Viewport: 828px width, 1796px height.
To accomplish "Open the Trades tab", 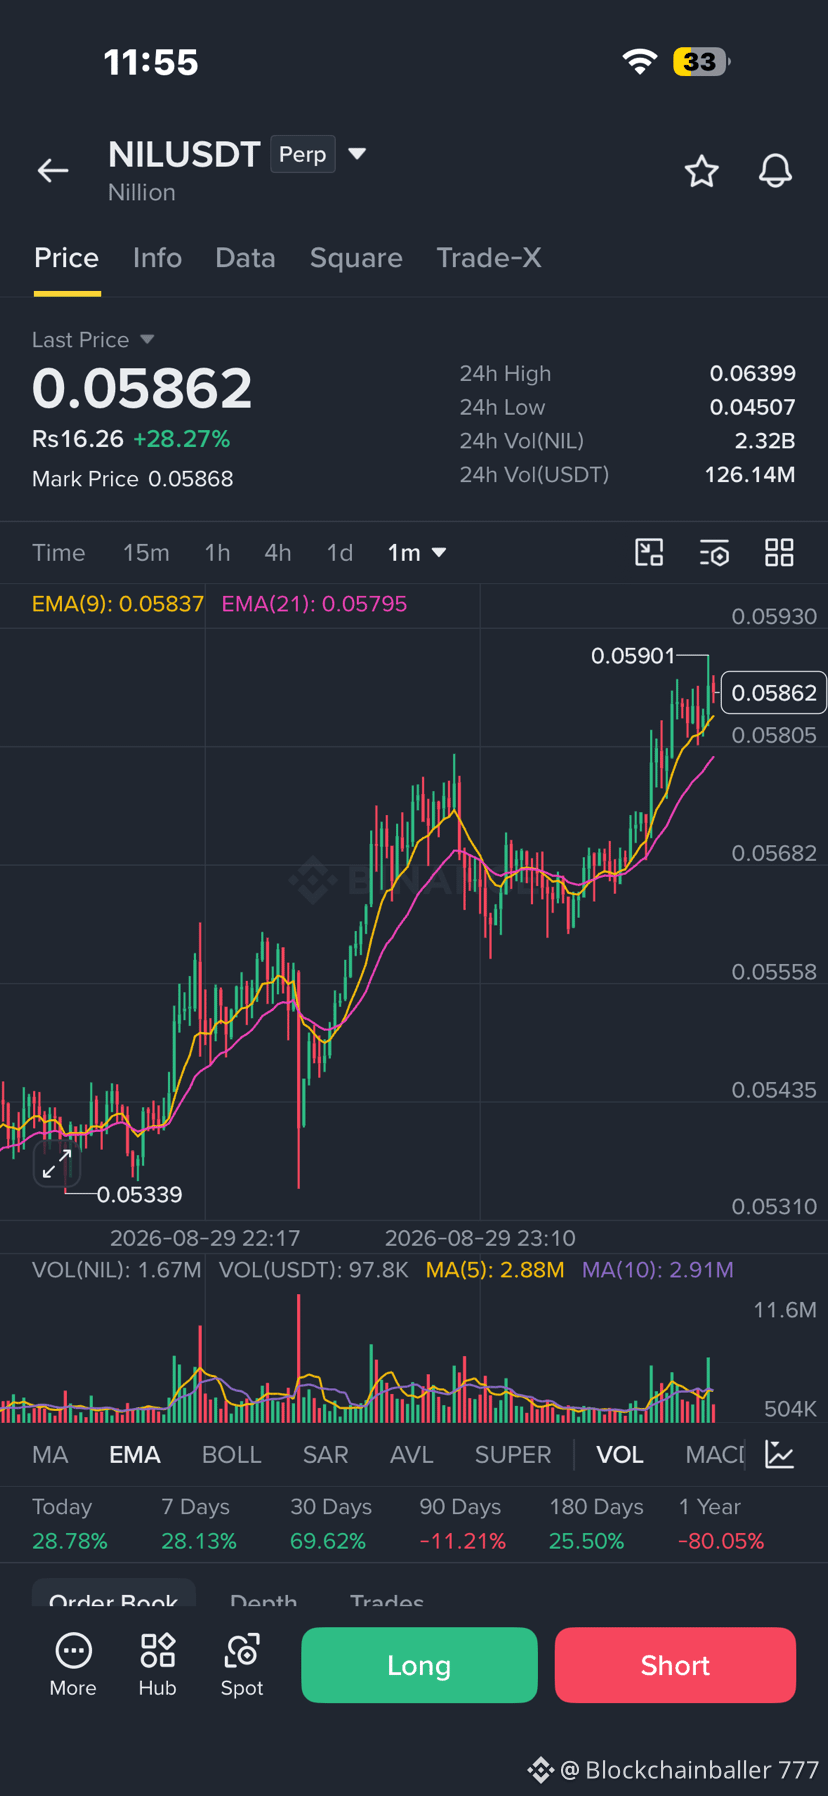I will pyautogui.click(x=387, y=1599).
